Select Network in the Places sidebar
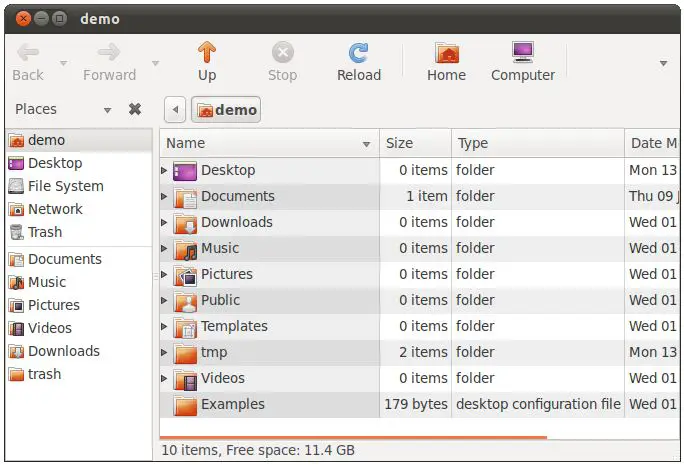Viewport: 684px width, 465px height. (55, 209)
